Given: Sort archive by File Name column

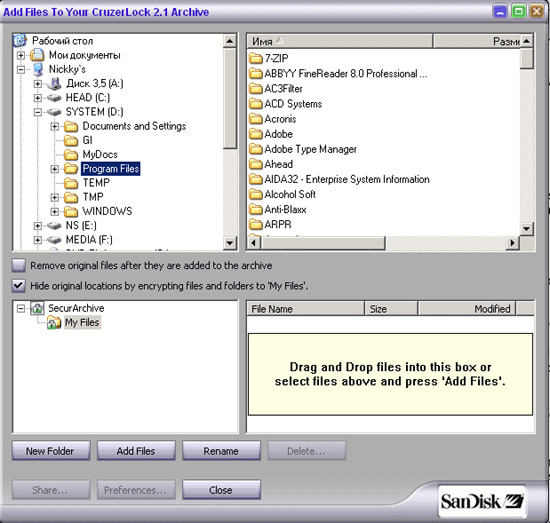Looking at the screenshot, I should coord(306,309).
